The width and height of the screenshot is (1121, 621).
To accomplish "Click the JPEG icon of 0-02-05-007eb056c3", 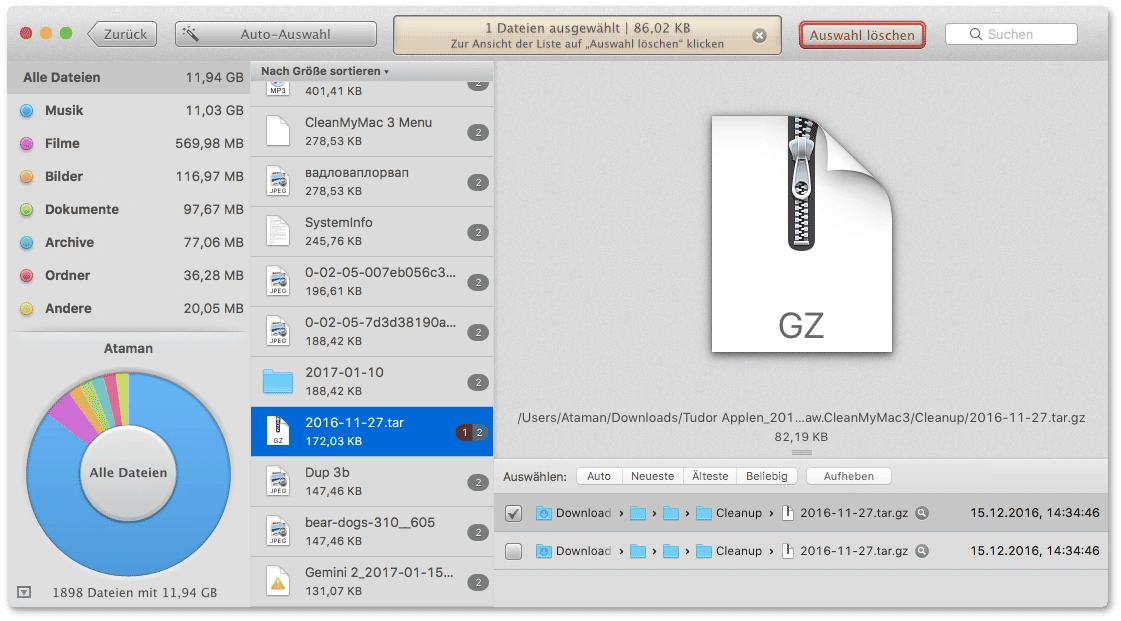I will pyautogui.click(x=278, y=282).
